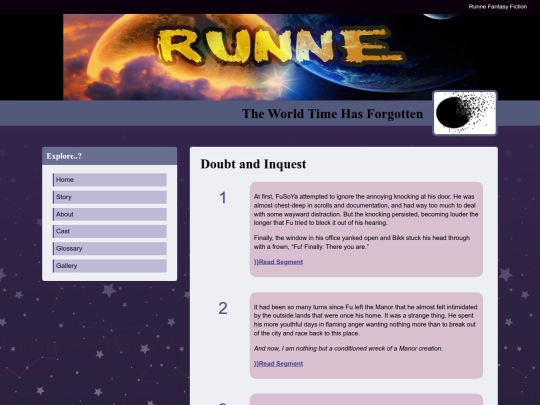
Task: Open the Story navigation link
Action: (110, 197)
